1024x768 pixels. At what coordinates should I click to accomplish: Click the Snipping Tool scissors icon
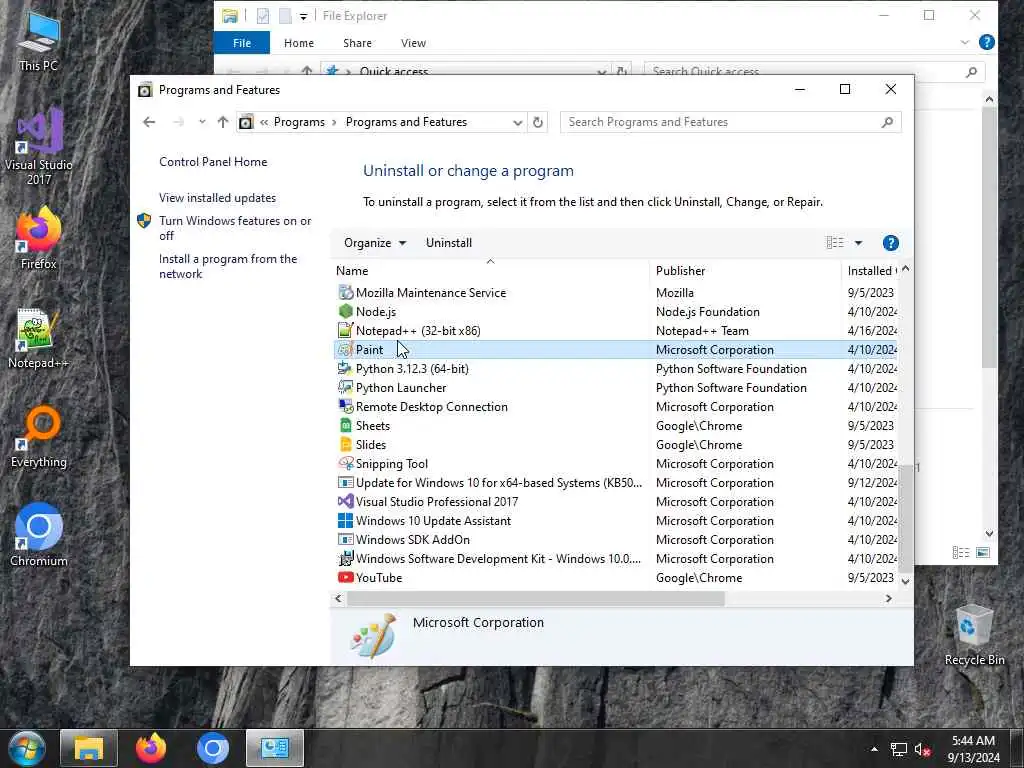[345, 463]
